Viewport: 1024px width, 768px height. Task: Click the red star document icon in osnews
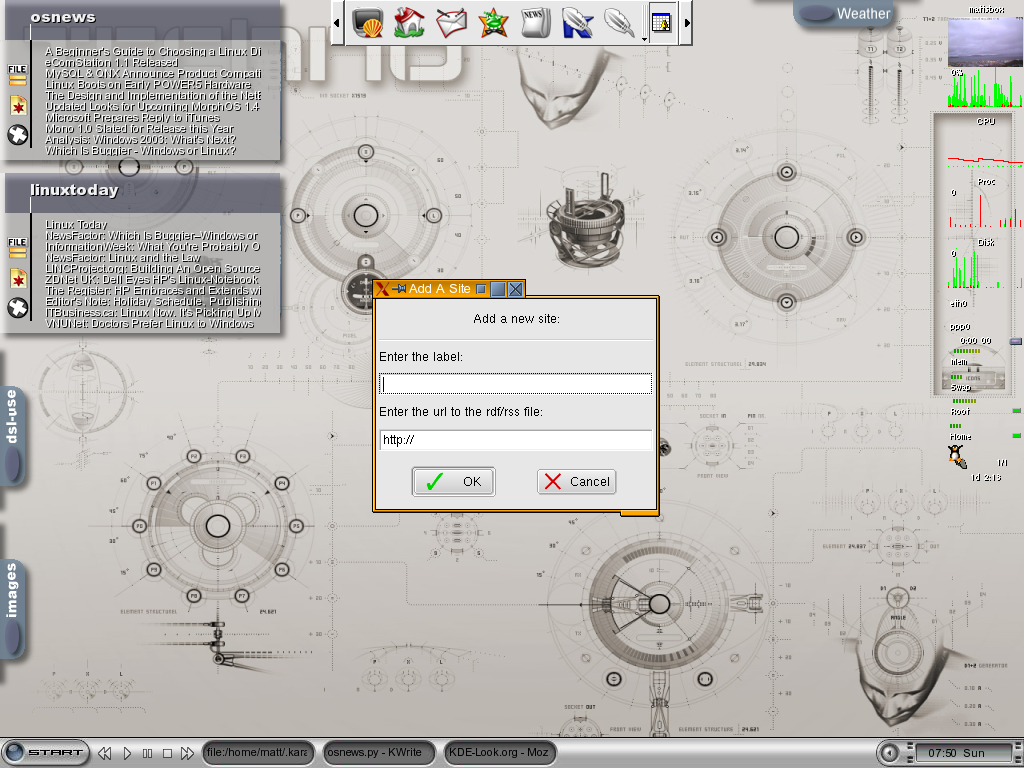tap(18, 105)
